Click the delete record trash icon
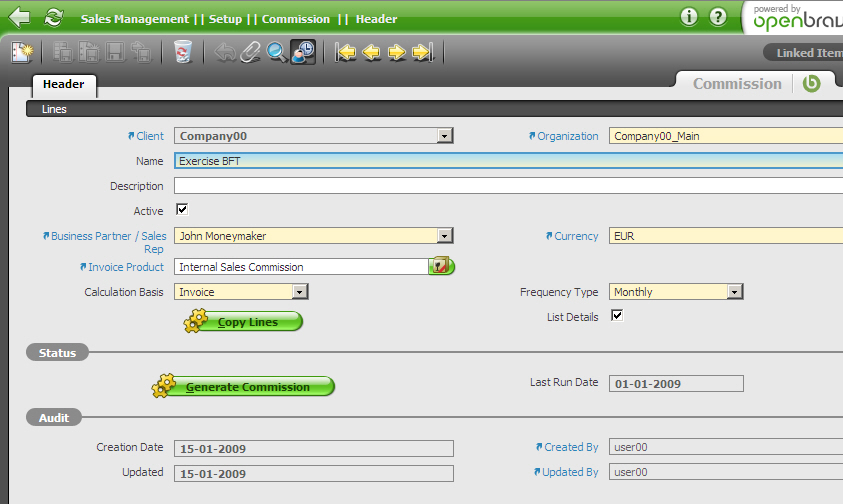Screen dimensions: 843x504 click(182, 52)
